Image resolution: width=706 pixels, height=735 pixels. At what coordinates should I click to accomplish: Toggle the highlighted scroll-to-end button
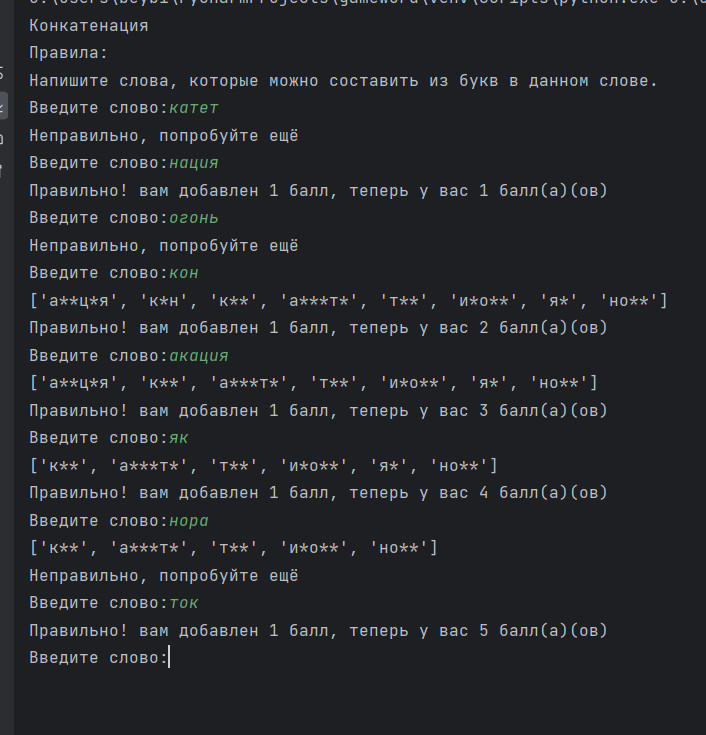(2, 105)
